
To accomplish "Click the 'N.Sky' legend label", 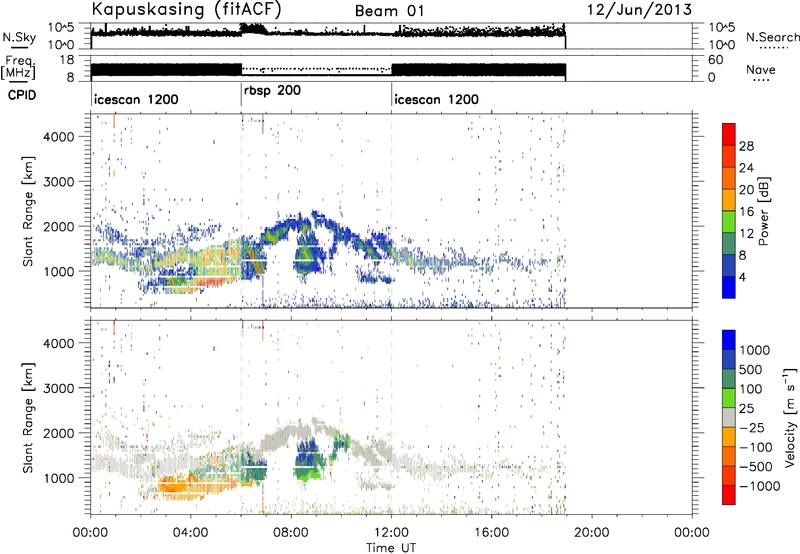I will (x=19, y=37).
